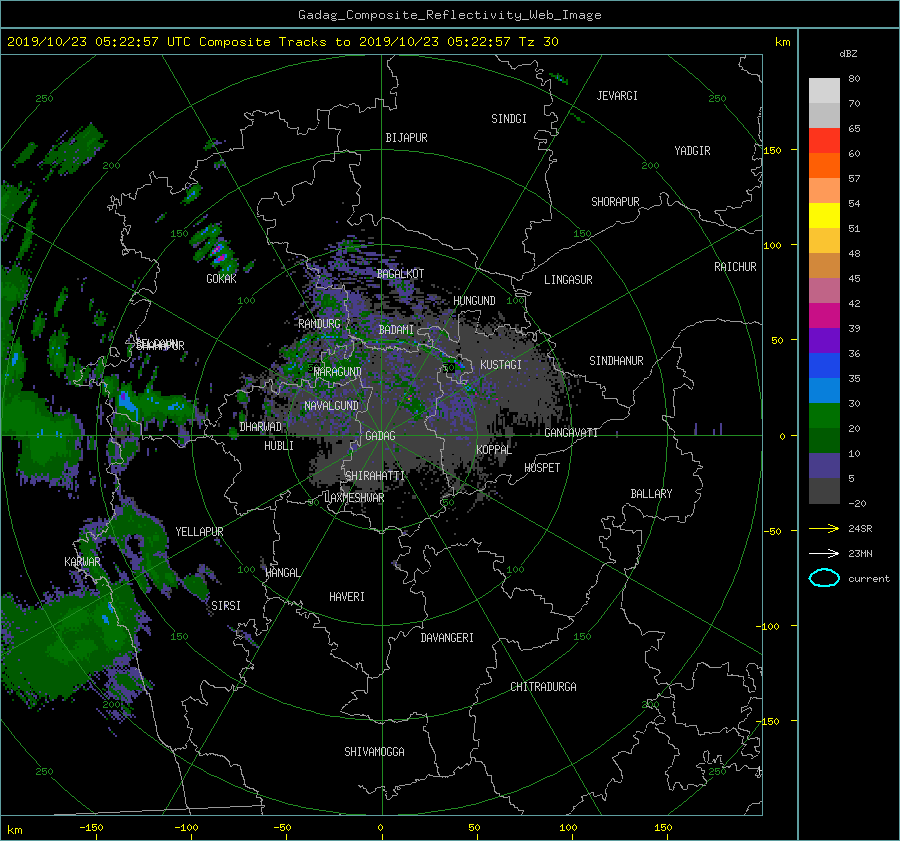This screenshot has height=841, width=900.
Task: Select the blue 36 dBZ color swatch
Action: click(824, 365)
